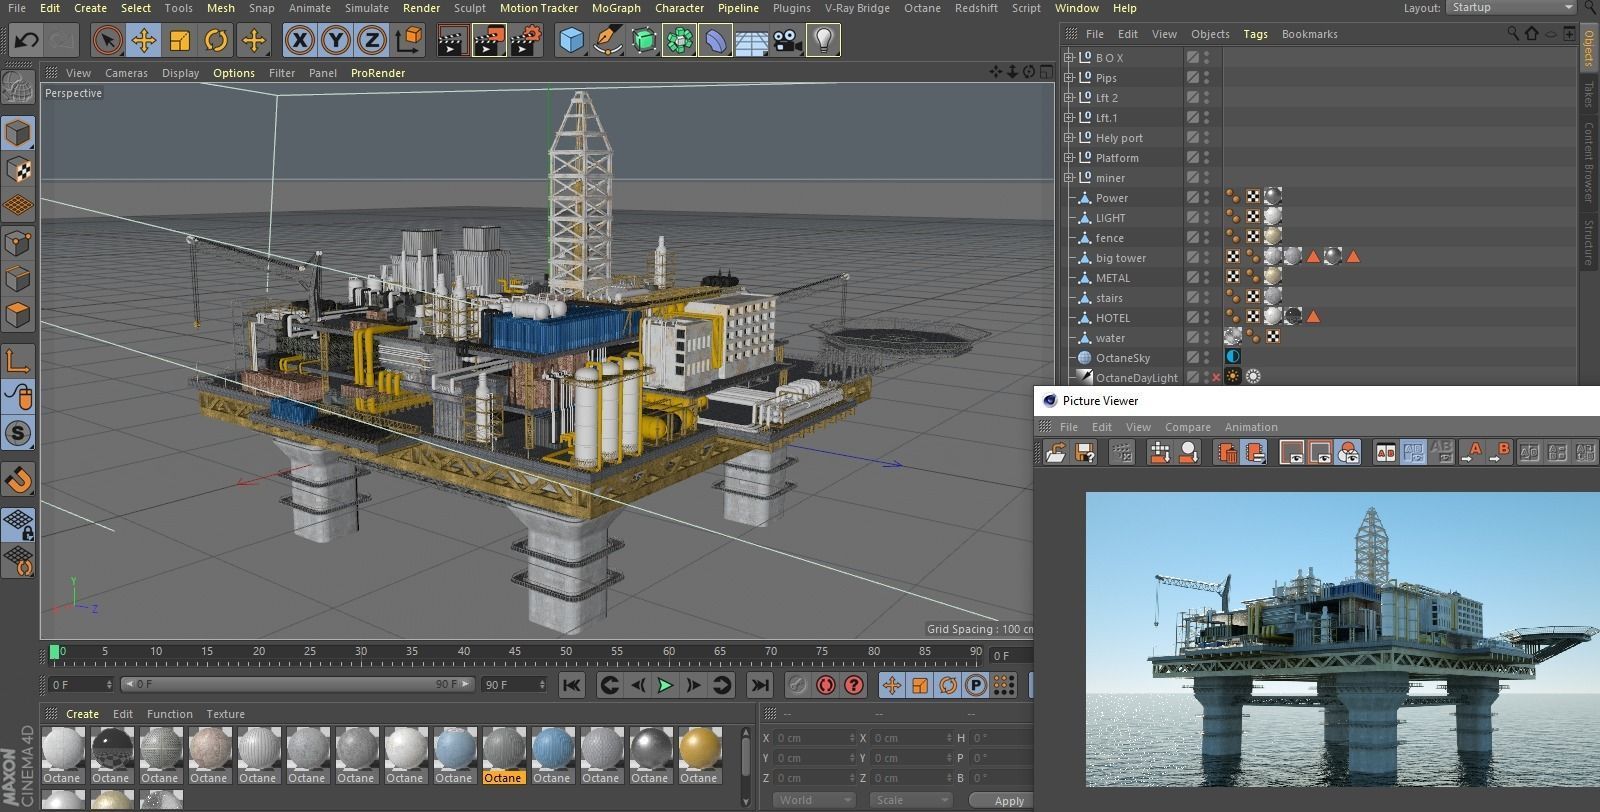Screen dimensions: 1600x812
Task: Click the coordinate system icon
Action: tap(408, 41)
